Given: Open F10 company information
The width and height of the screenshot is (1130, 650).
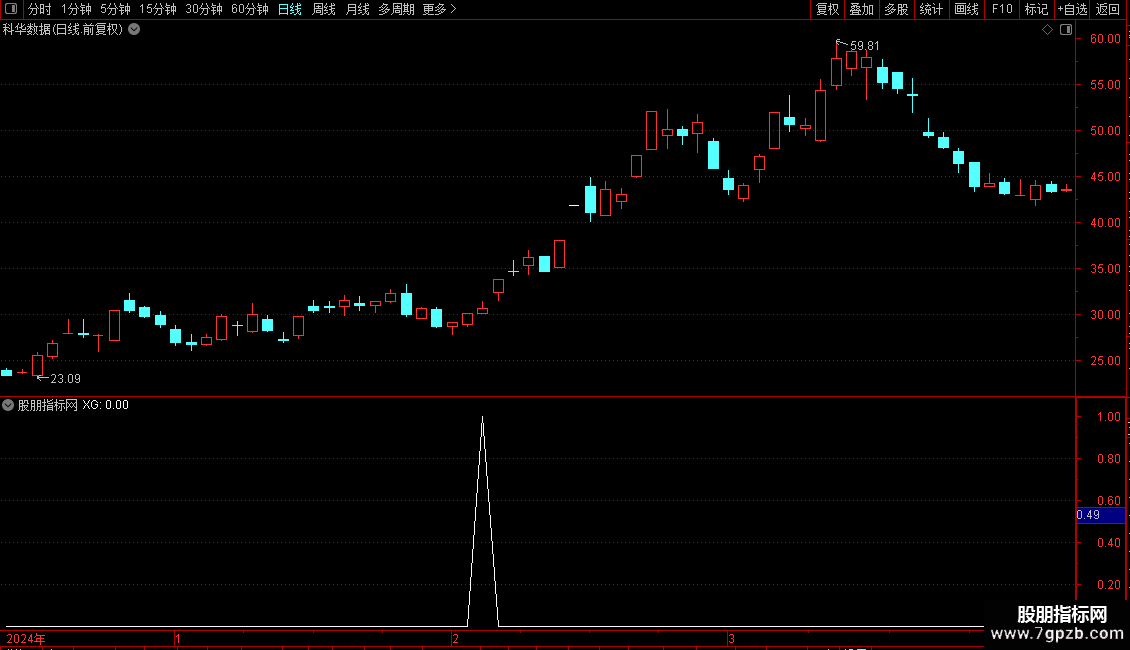Looking at the screenshot, I should click(x=1002, y=9).
